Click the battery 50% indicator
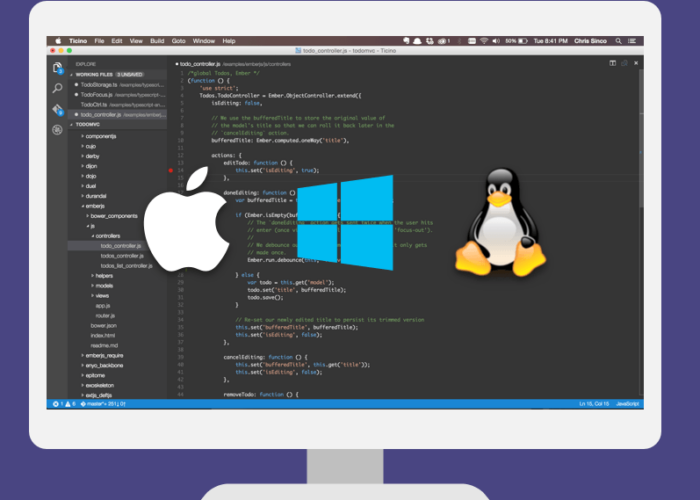The width and height of the screenshot is (700, 500). tap(517, 41)
